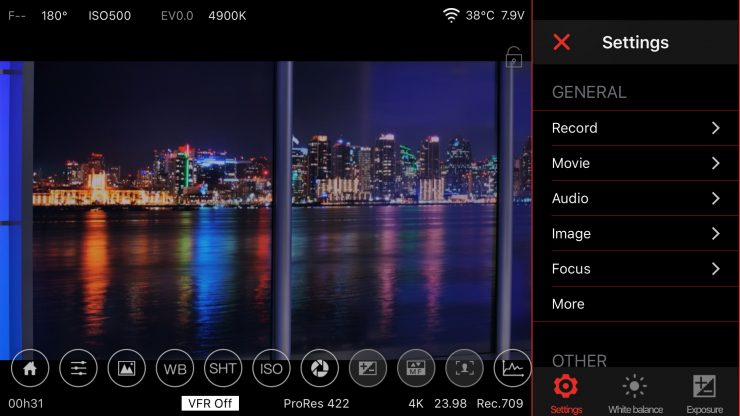
Task: Toggle the screen lock padlock icon
Action: point(513,57)
